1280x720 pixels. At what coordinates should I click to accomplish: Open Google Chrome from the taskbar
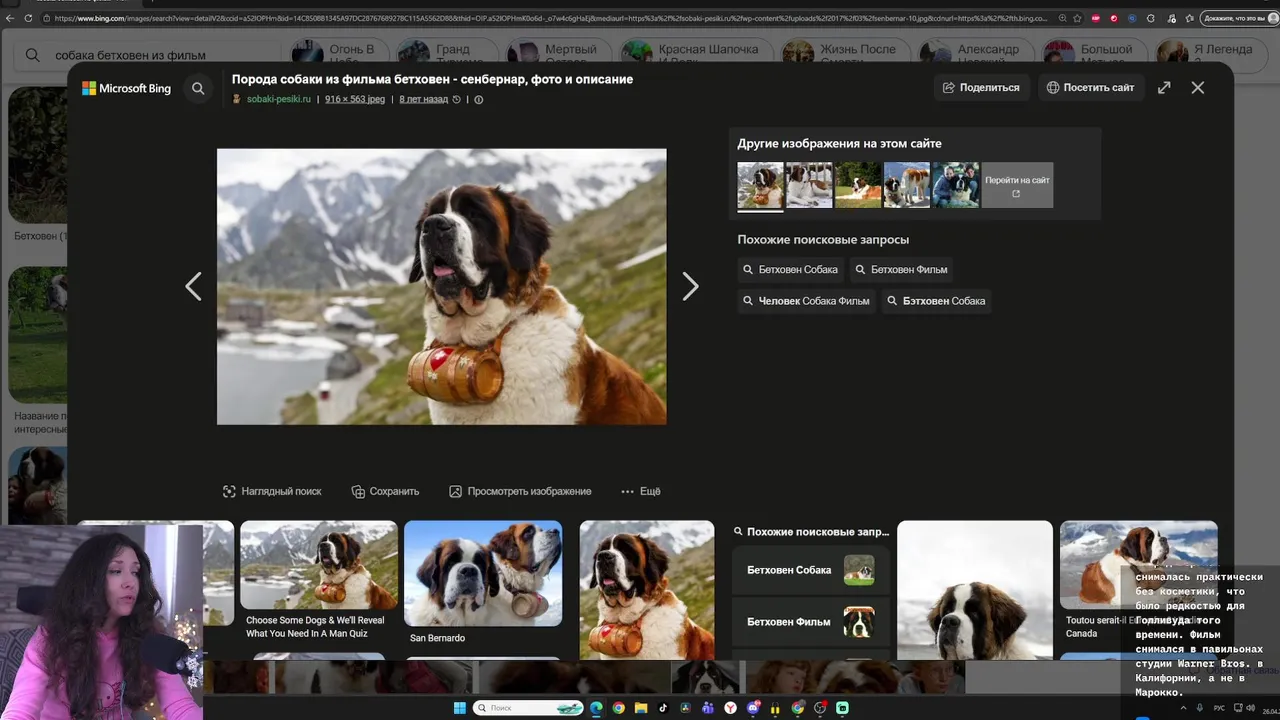(x=619, y=708)
